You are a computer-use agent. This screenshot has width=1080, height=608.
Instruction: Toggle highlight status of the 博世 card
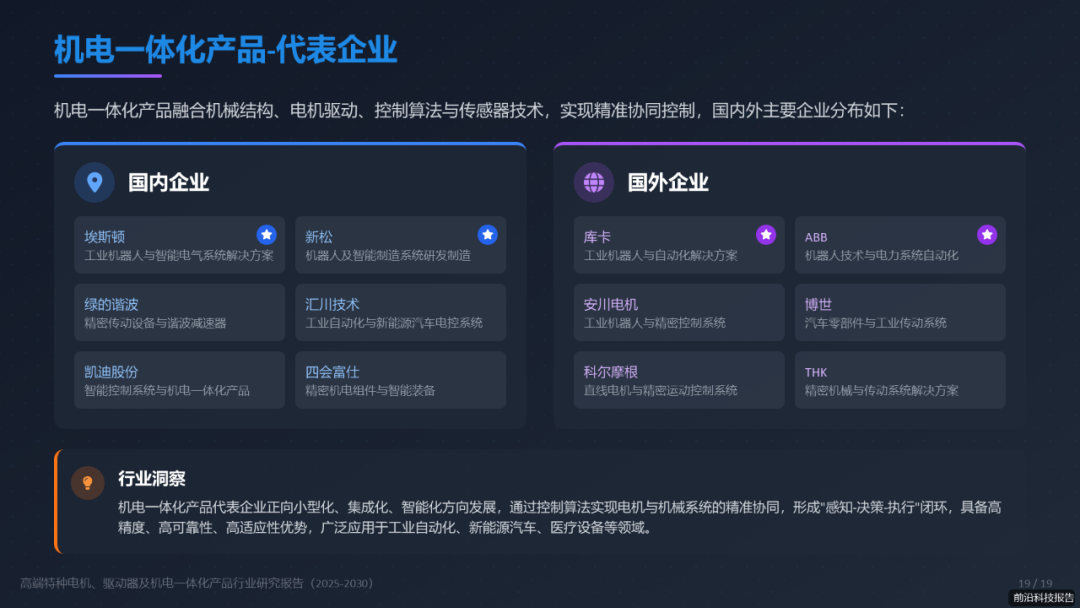pos(899,312)
